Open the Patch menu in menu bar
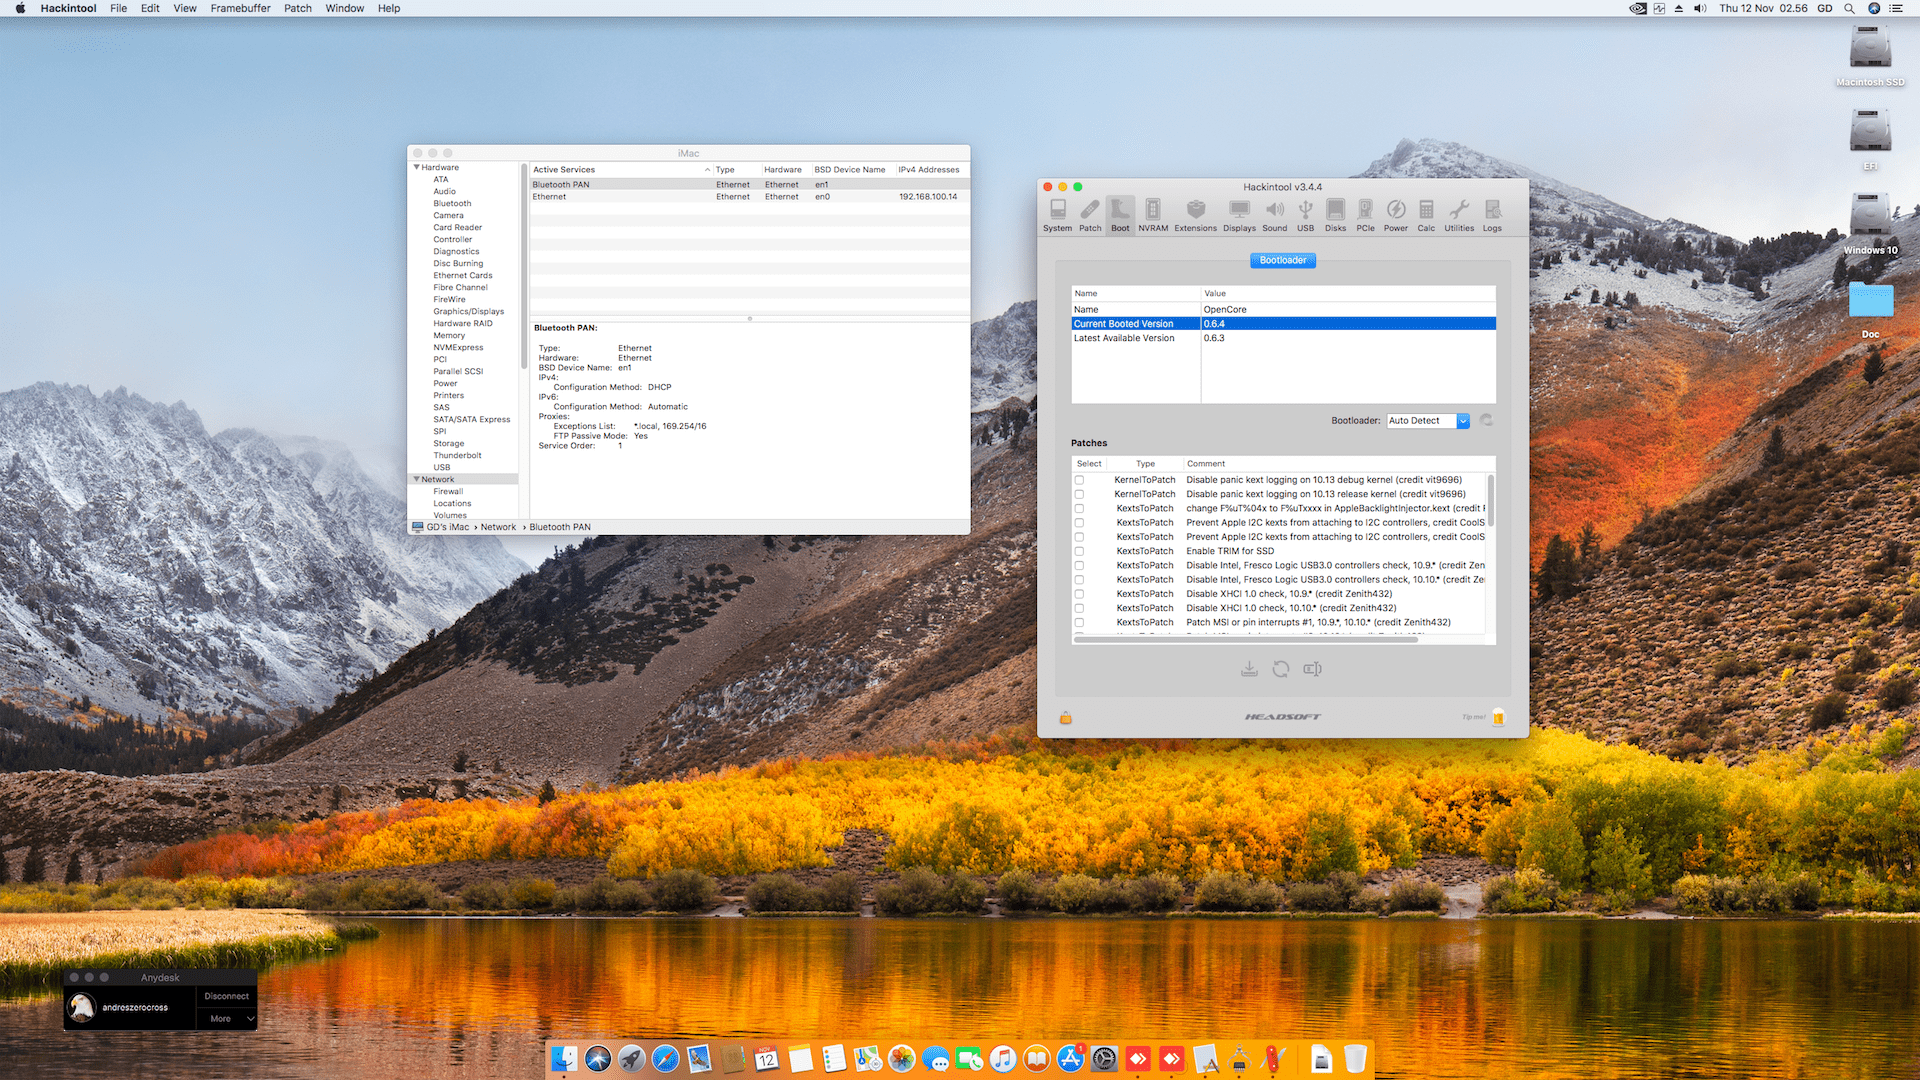1920x1080 pixels. coord(297,8)
